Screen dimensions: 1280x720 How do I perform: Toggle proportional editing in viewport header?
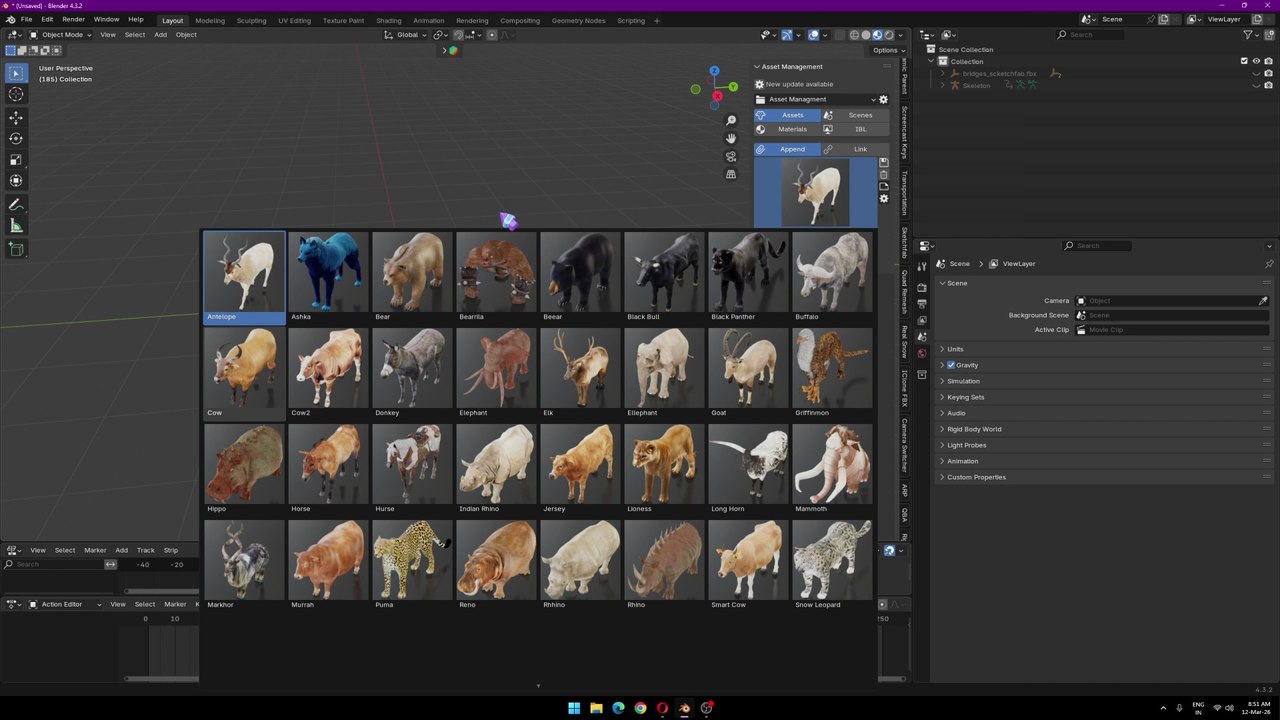click(491, 35)
